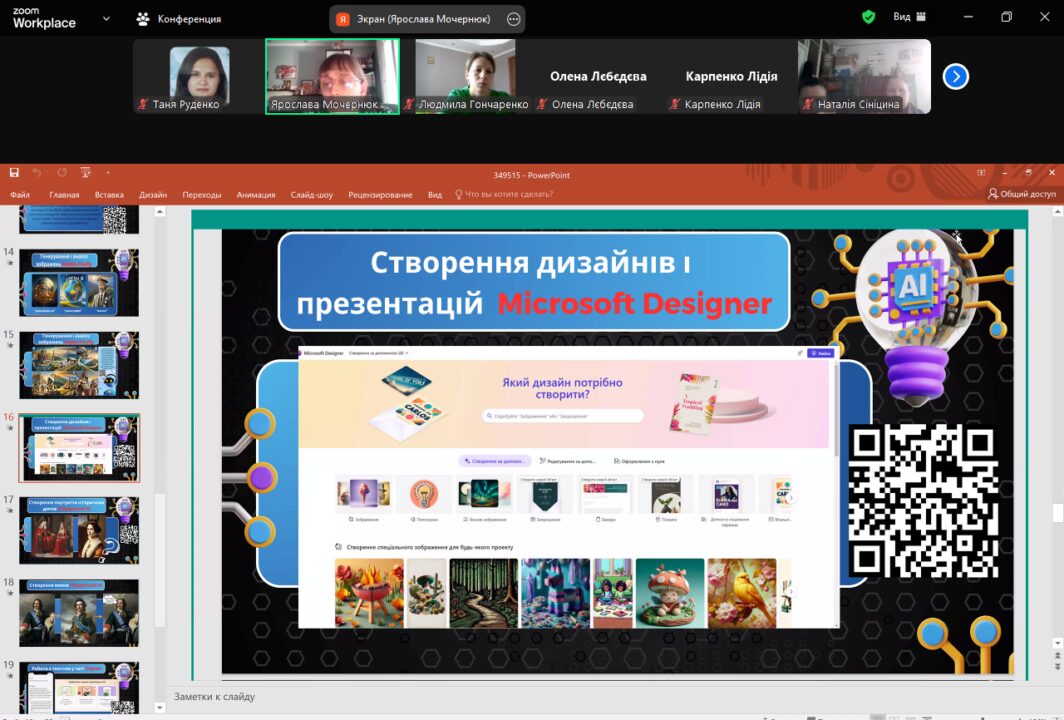
Task: Click the QR code on the slide
Action: 924,501
